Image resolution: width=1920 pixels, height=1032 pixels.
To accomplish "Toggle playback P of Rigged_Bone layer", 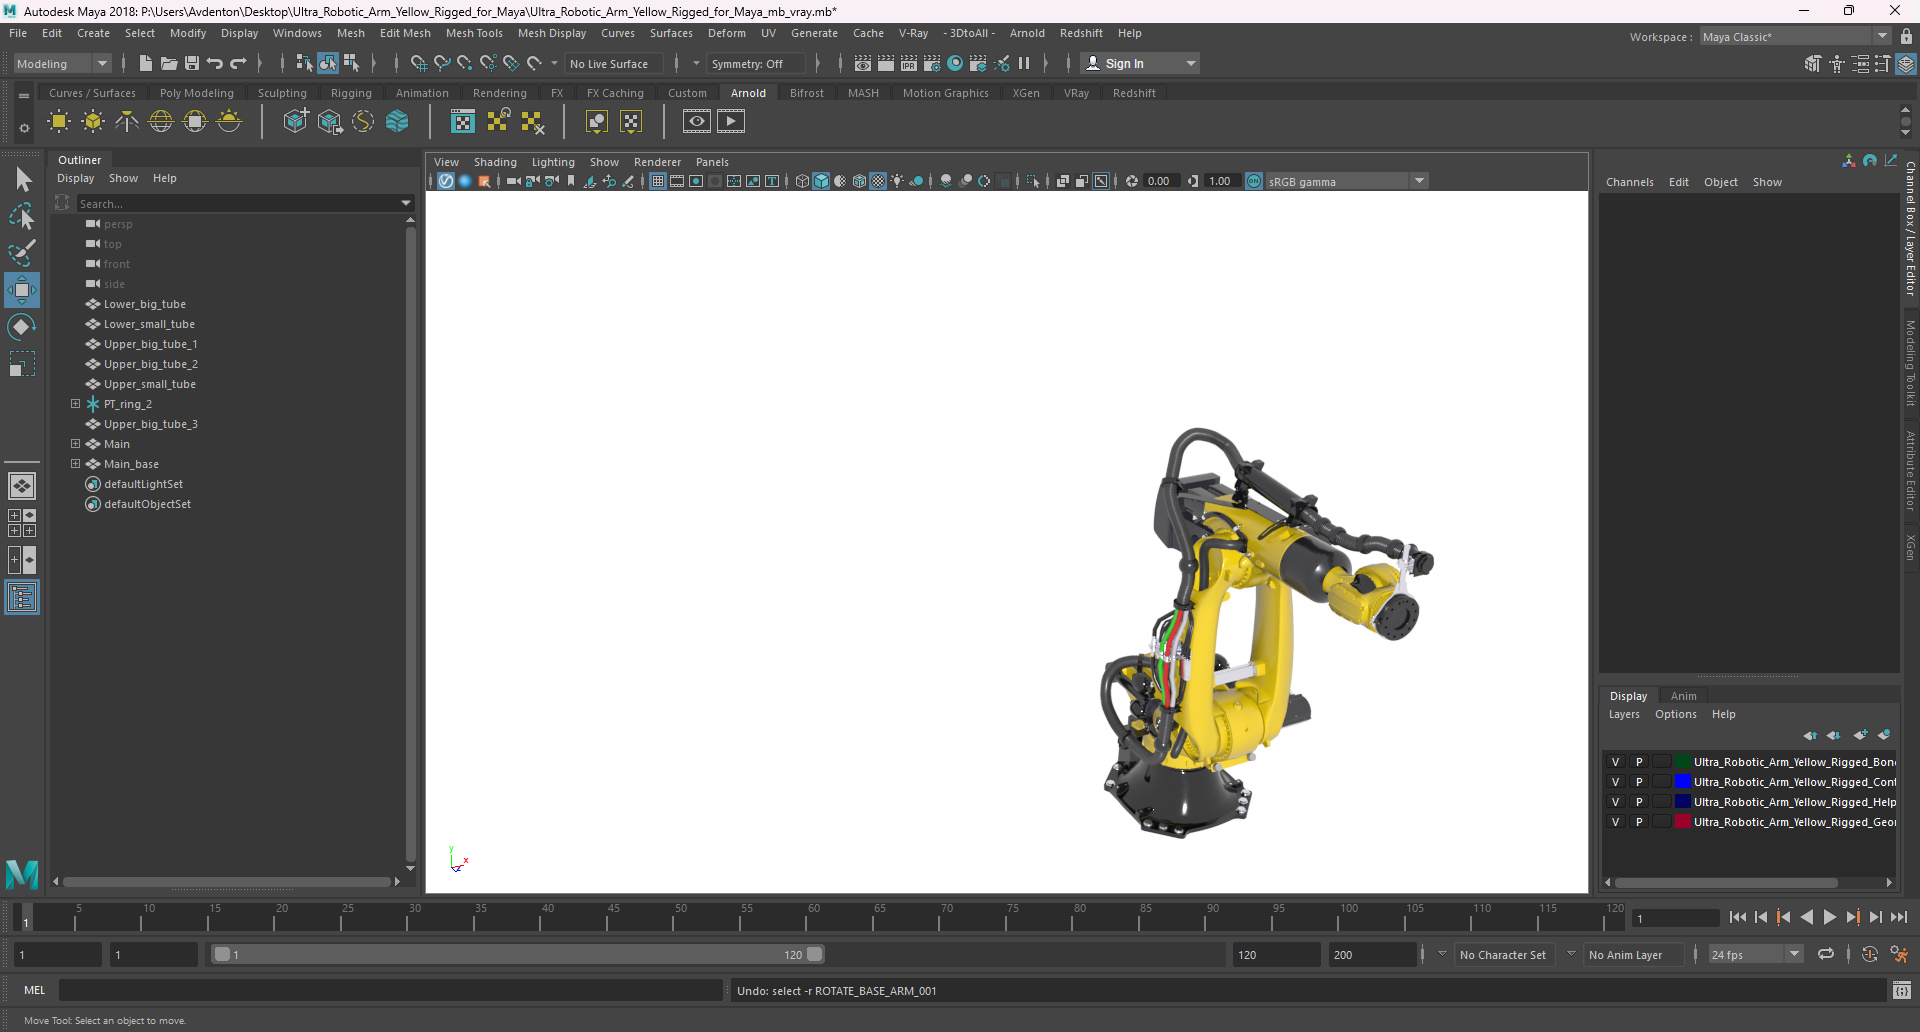I will (1639, 762).
